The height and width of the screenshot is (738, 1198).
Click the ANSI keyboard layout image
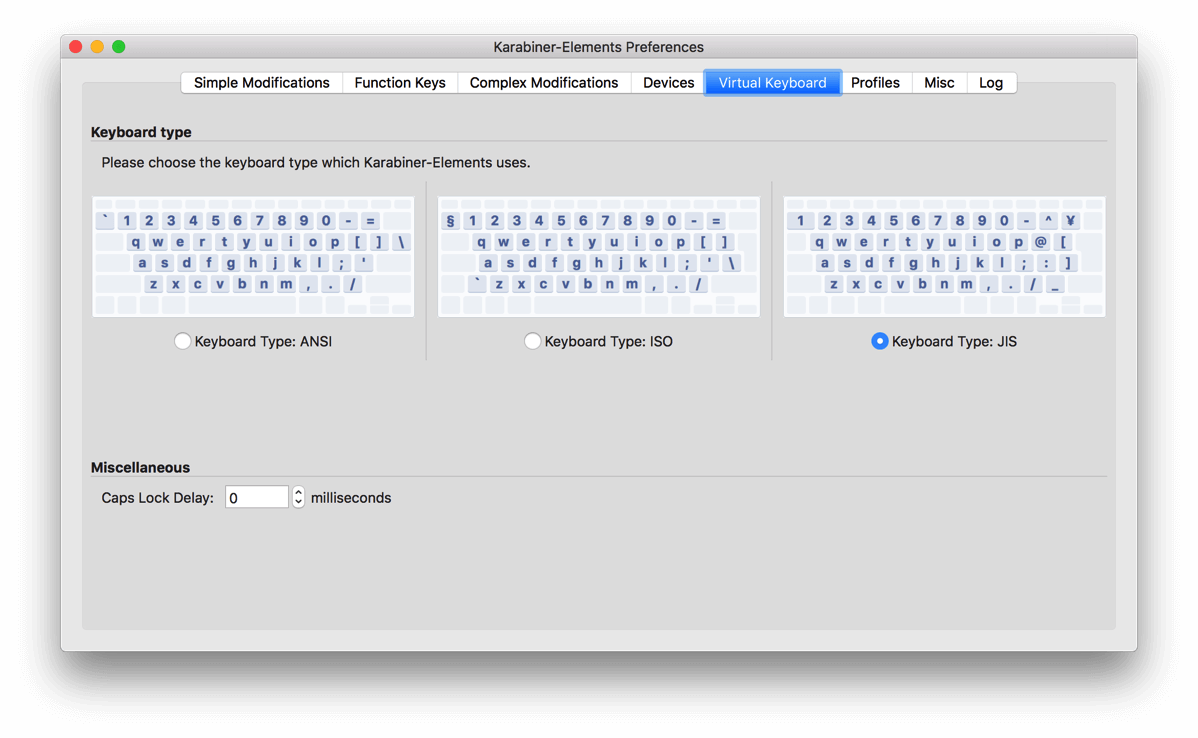(x=253, y=257)
